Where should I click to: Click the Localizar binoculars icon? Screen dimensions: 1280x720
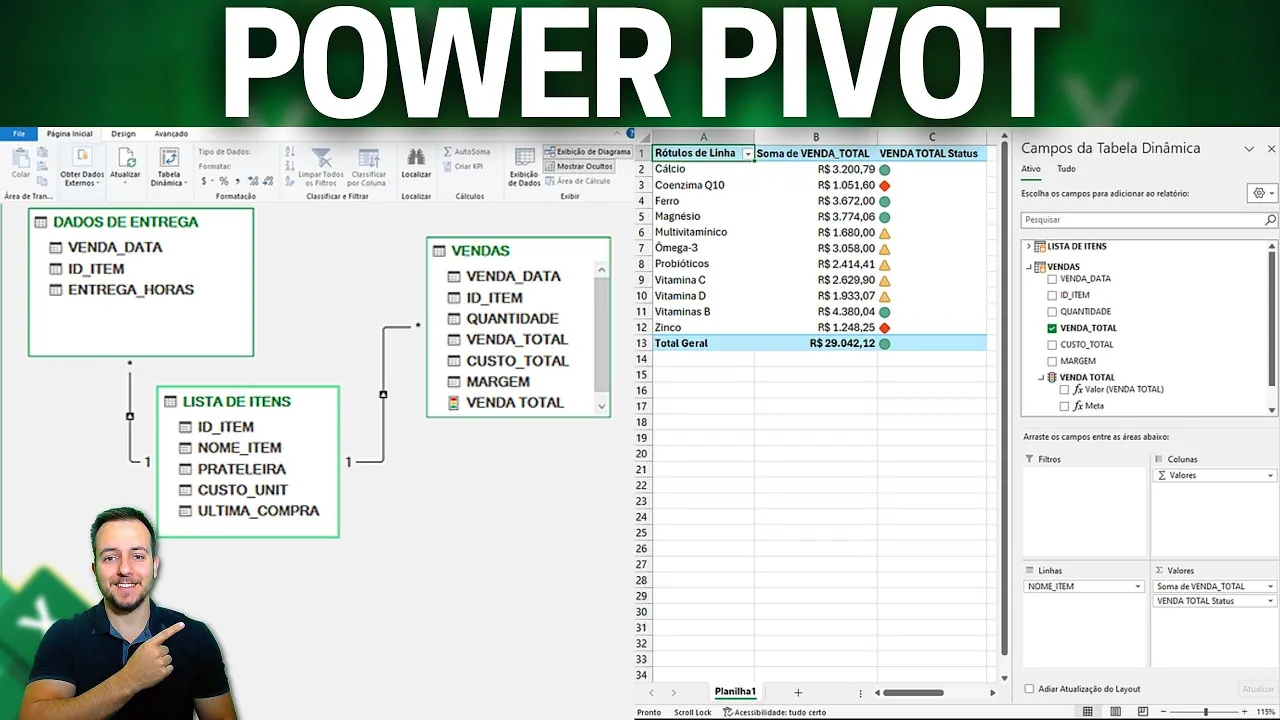416,158
